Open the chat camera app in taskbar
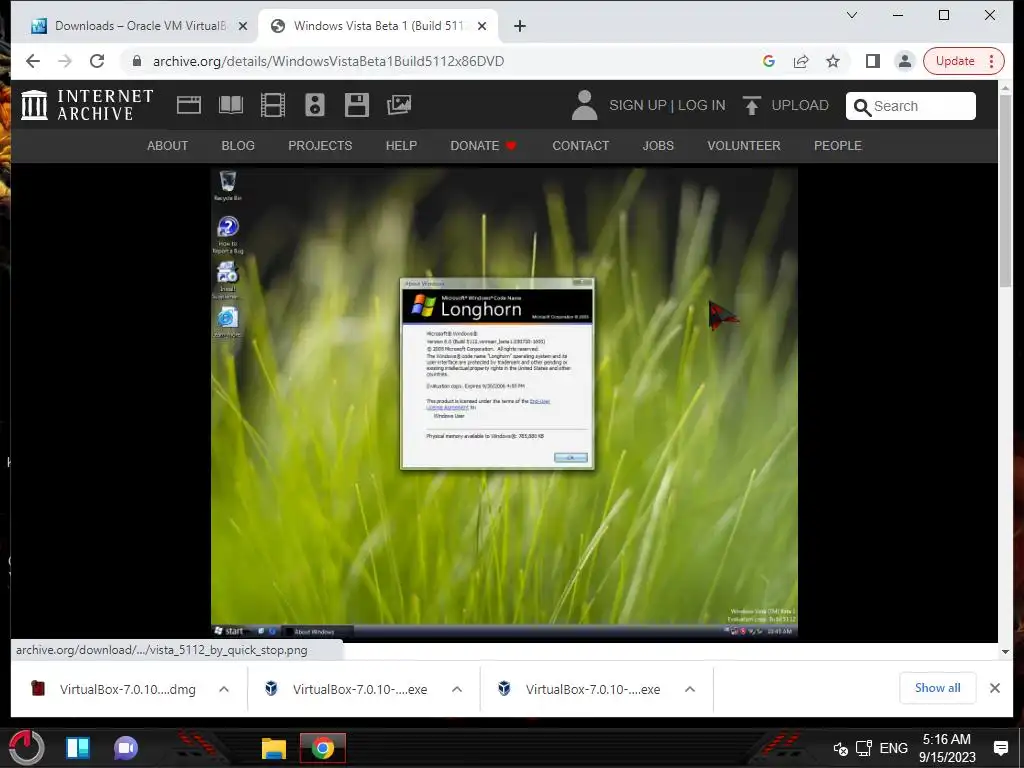 pyautogui.click(x=126, y=748)
